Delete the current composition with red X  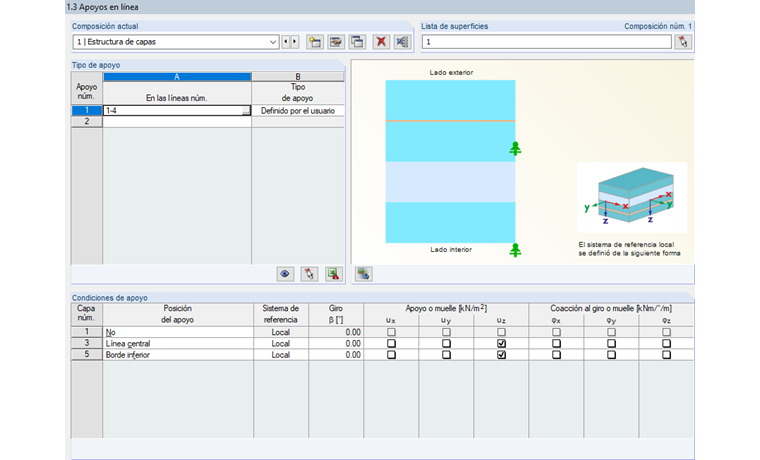click(381, 42)
